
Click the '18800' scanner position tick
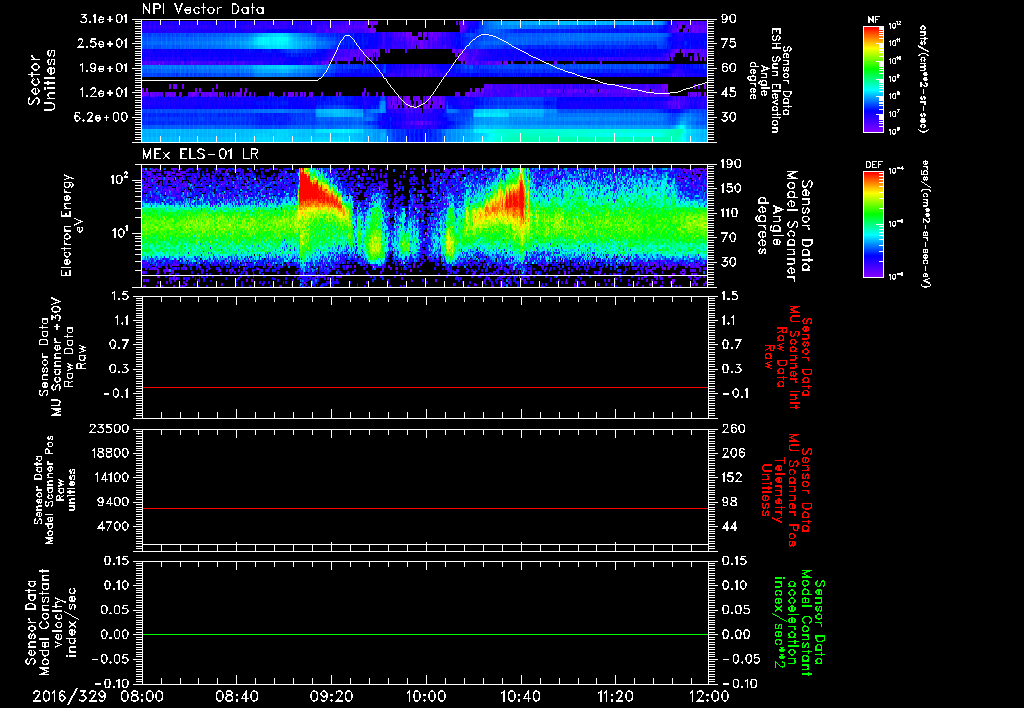click(x=108, y=453)
